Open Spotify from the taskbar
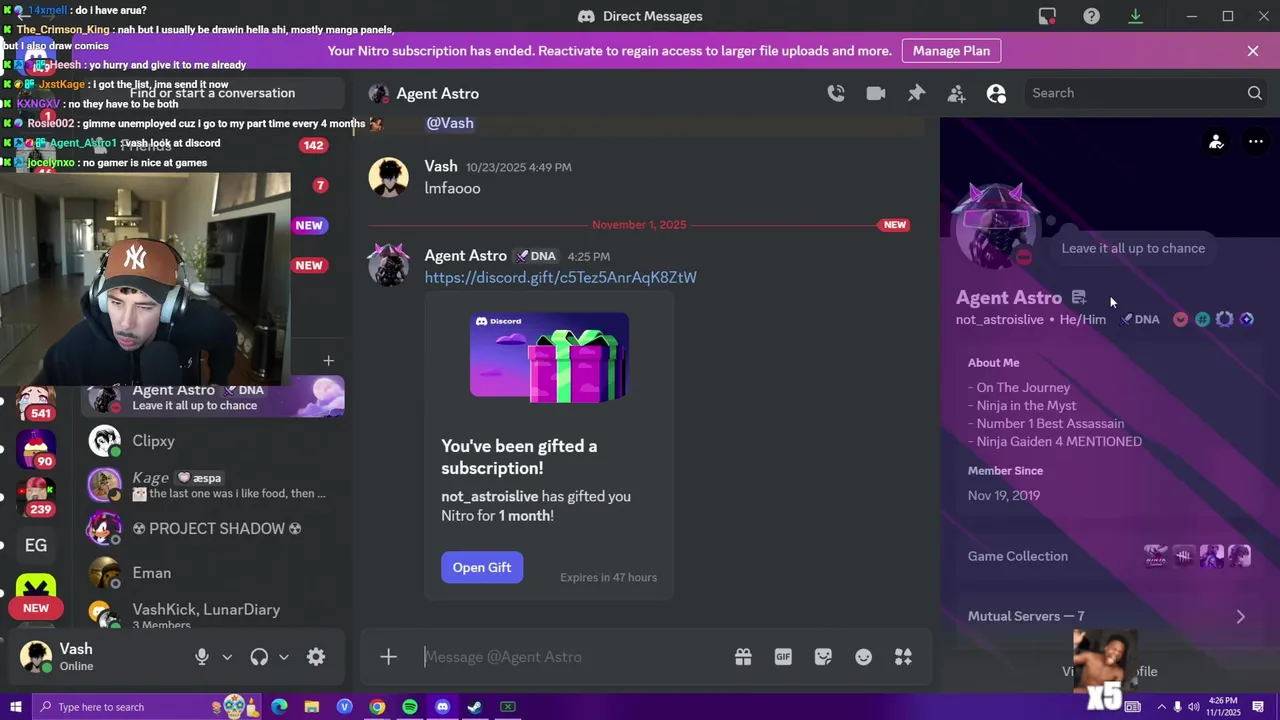The width and height of the screenshot is (1280, 720). coord(410,707)
